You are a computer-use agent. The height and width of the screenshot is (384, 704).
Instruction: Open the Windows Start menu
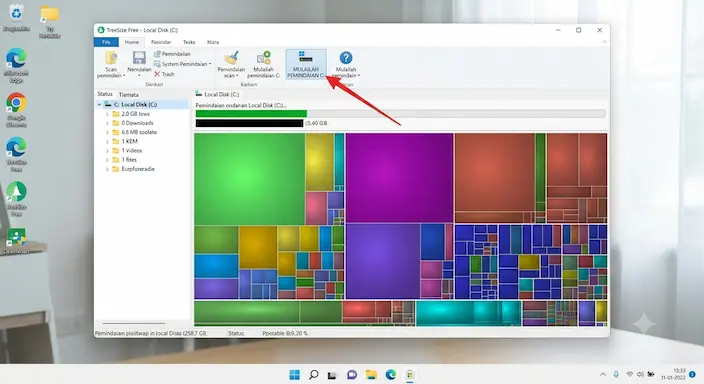tap(295, 375)
